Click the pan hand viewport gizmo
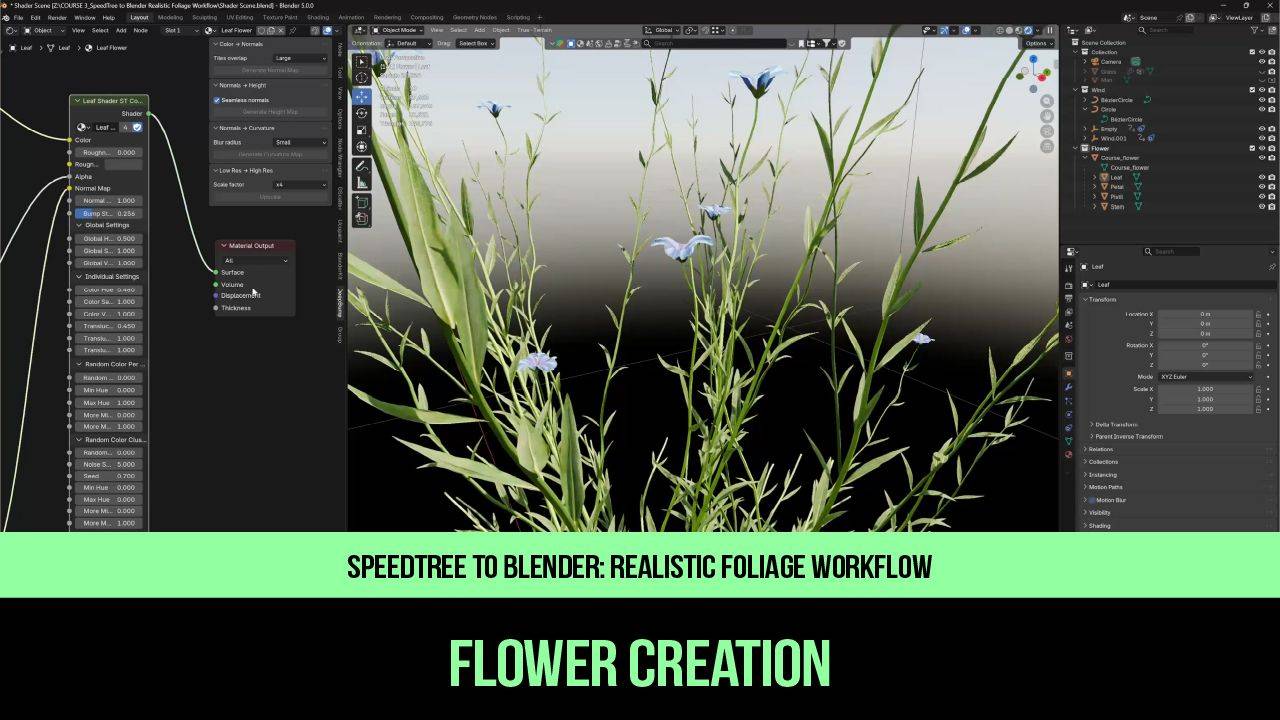The image size is (1280, 720). pos(1047,116)
